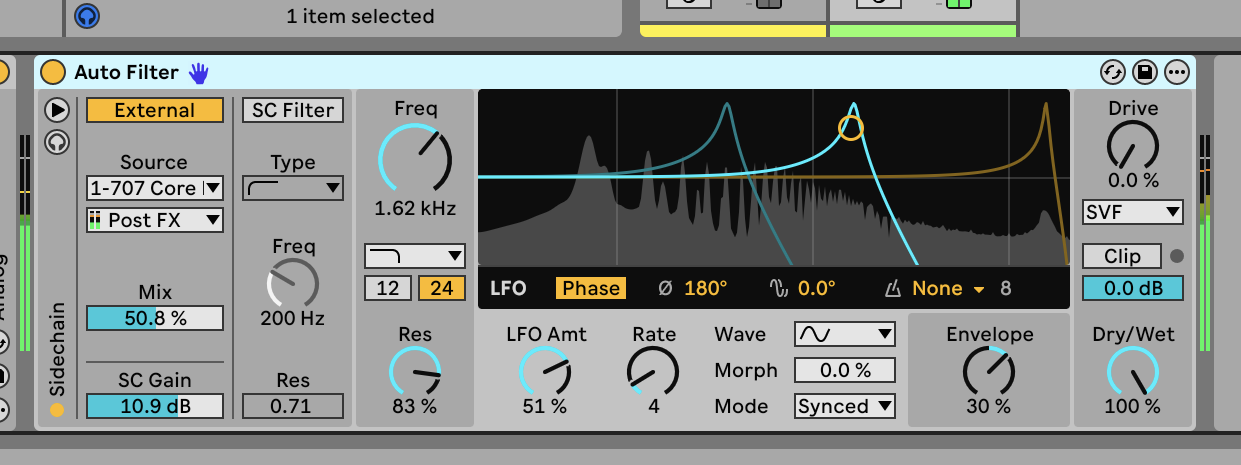
Task: Toggle the LFO Phase mode button
Action: [591, 288]
